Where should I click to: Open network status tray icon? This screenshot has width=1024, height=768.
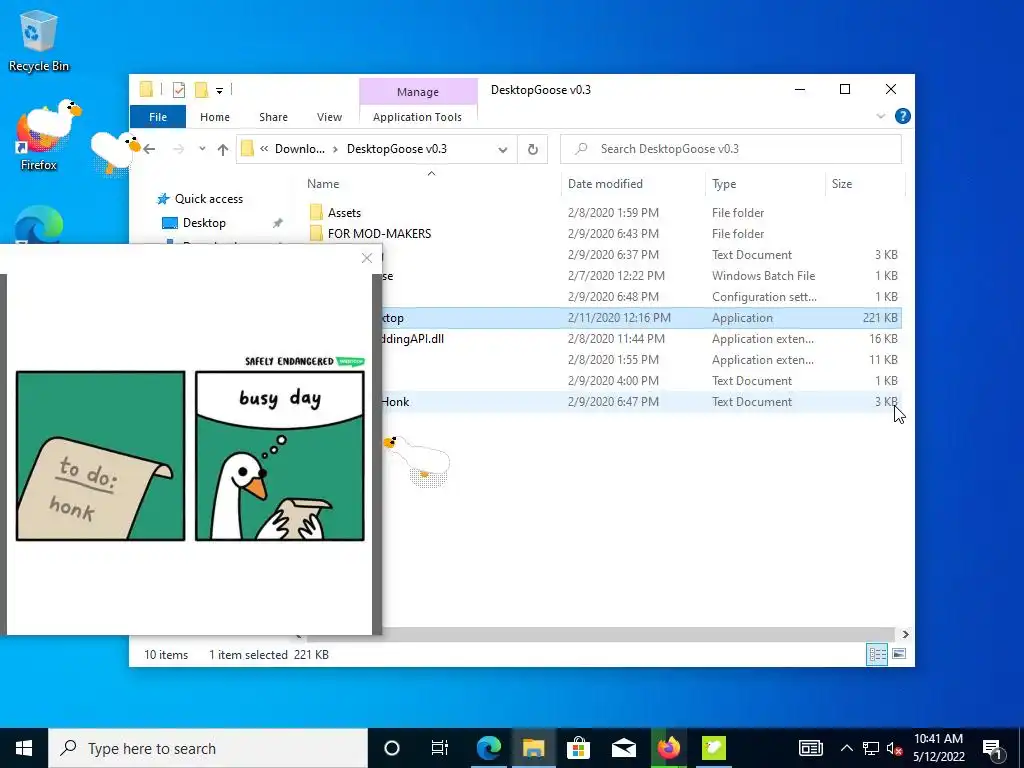(871, 748)
